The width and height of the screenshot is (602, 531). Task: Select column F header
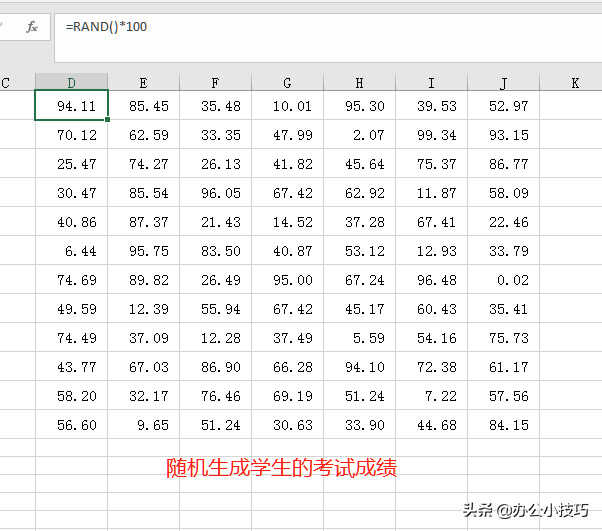[215, 82]
